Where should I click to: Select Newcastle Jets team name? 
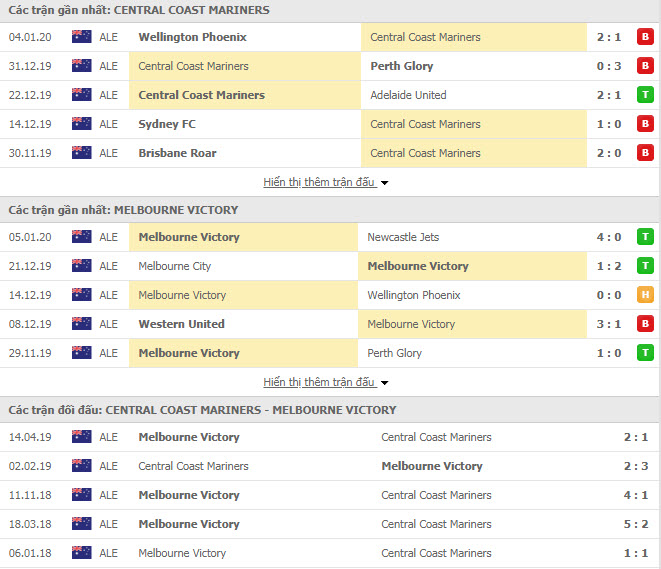tap(403, 237)
